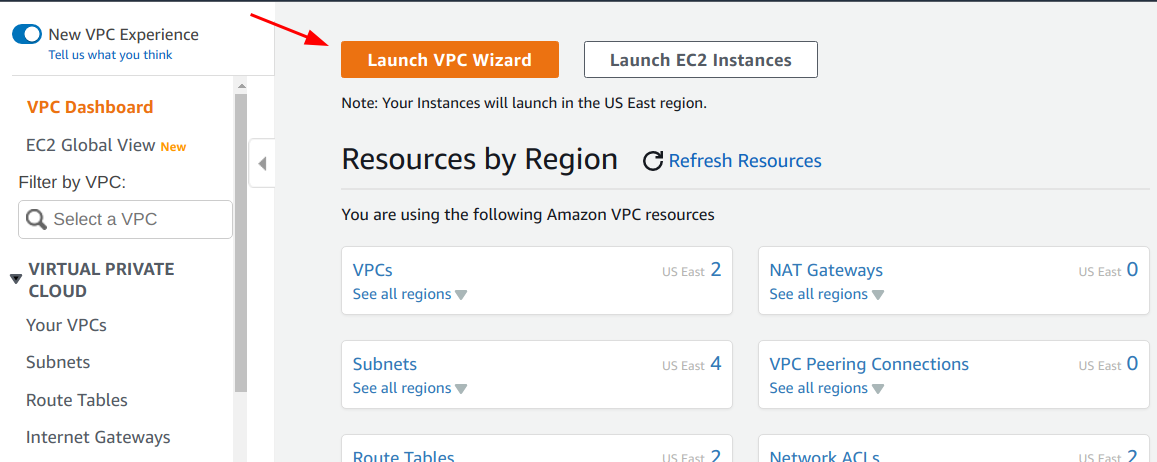Open the 'Tell us what you think' link
Image resolution: width=1157 pixels, height=462 pixels.
110,55
